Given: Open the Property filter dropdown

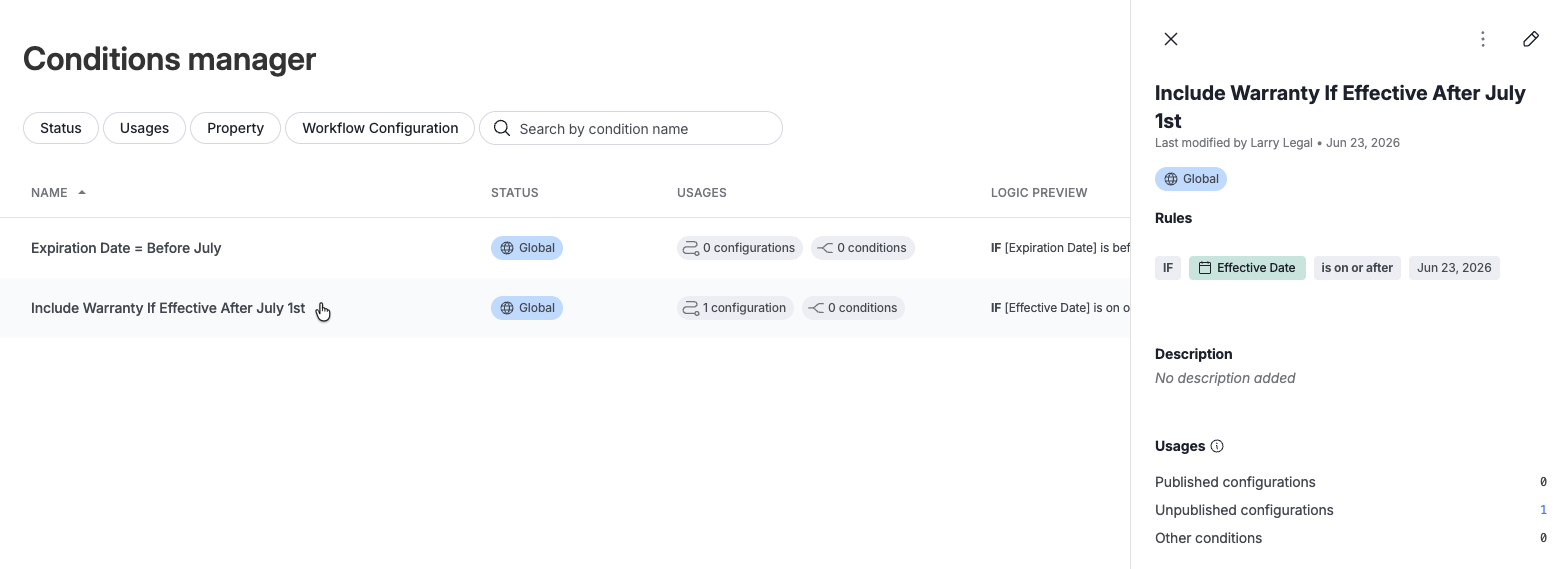Looking at the screenshot, I should 235,128.
